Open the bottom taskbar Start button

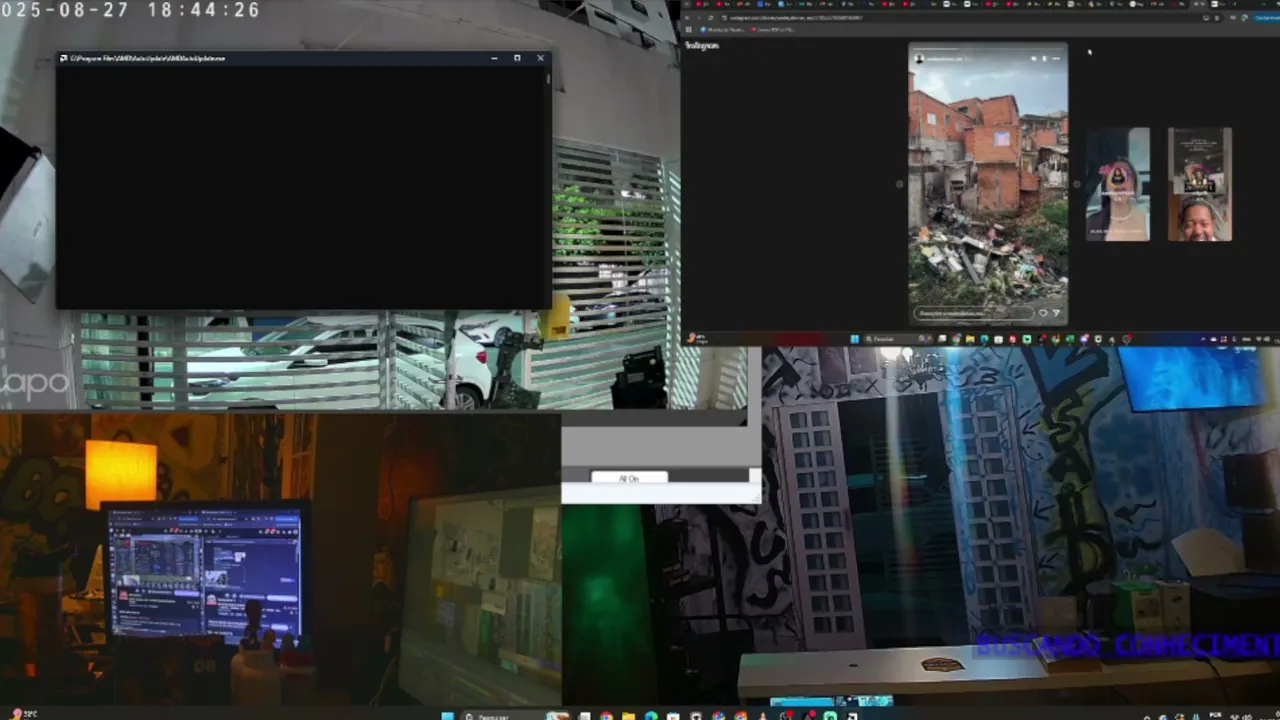[x=448, y=716]
